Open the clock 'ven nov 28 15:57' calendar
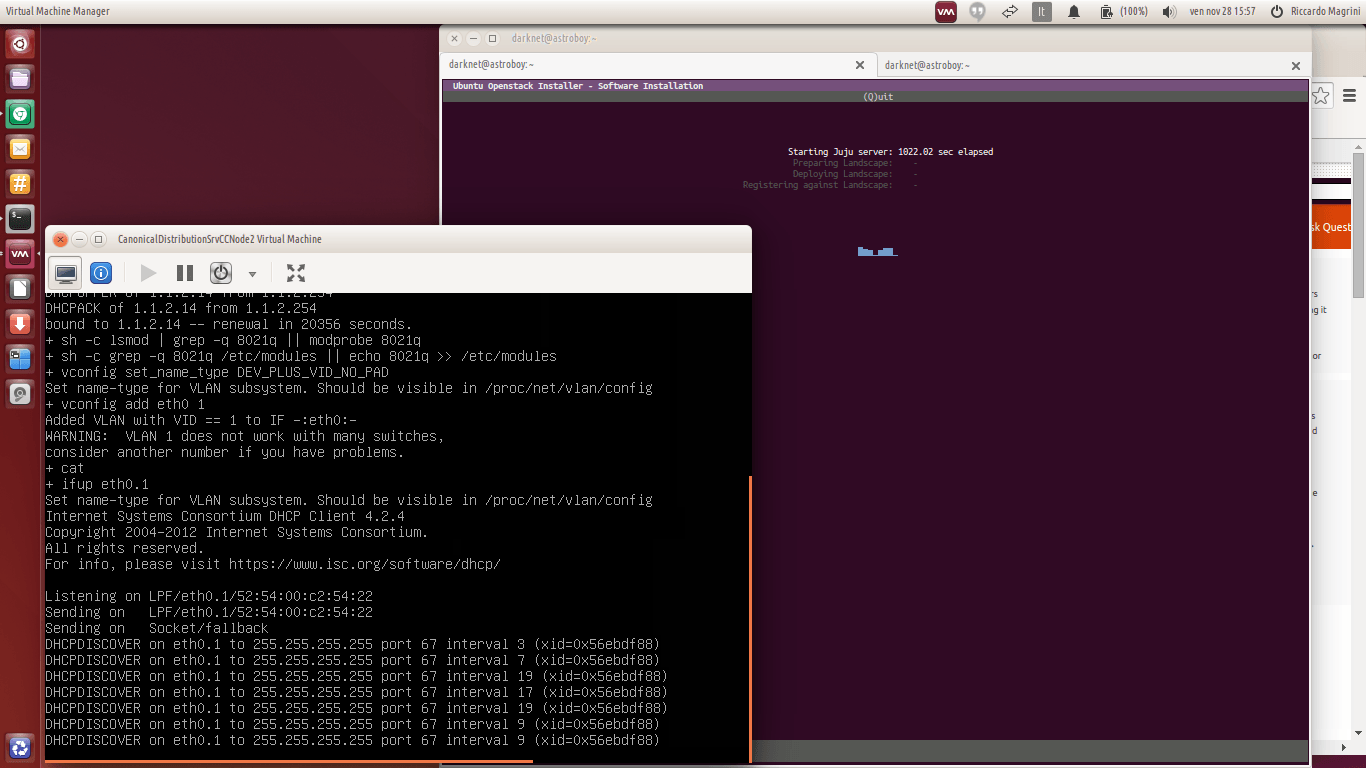 (x=1222, y=12)
